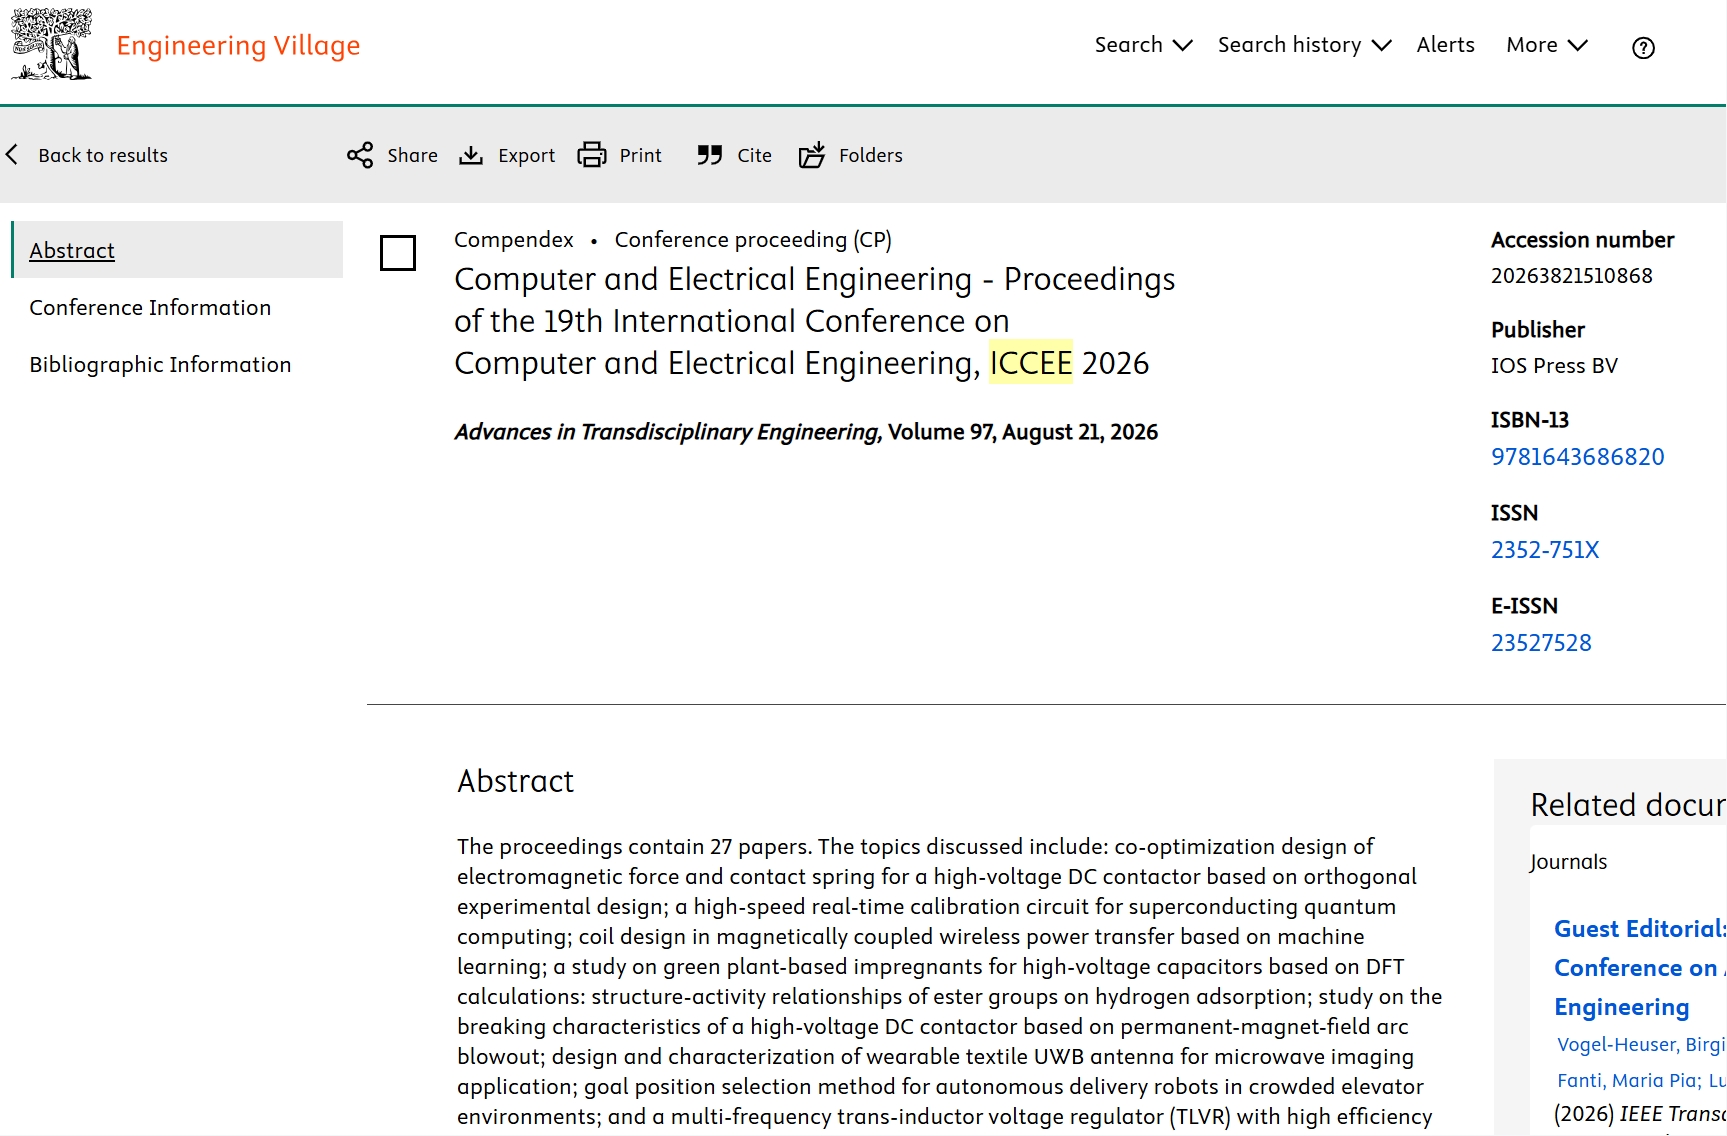Click the Related documents panel heading

[x=1628, y=805]
